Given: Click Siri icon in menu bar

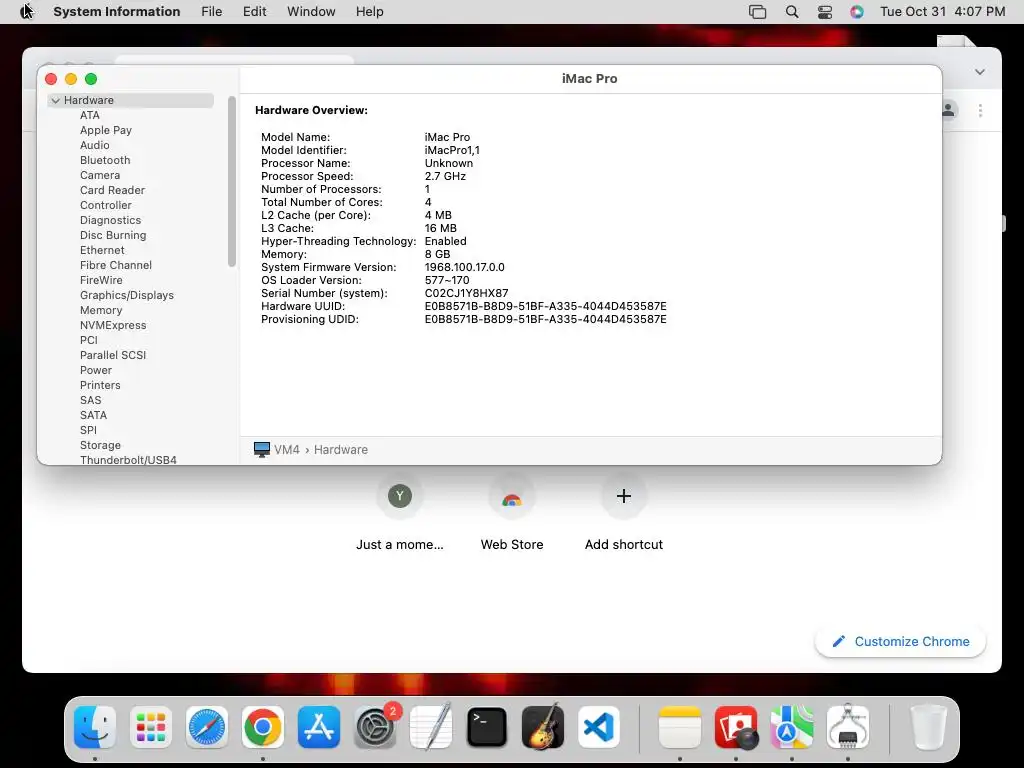Looking at the screenshot, I should [857, 12].
